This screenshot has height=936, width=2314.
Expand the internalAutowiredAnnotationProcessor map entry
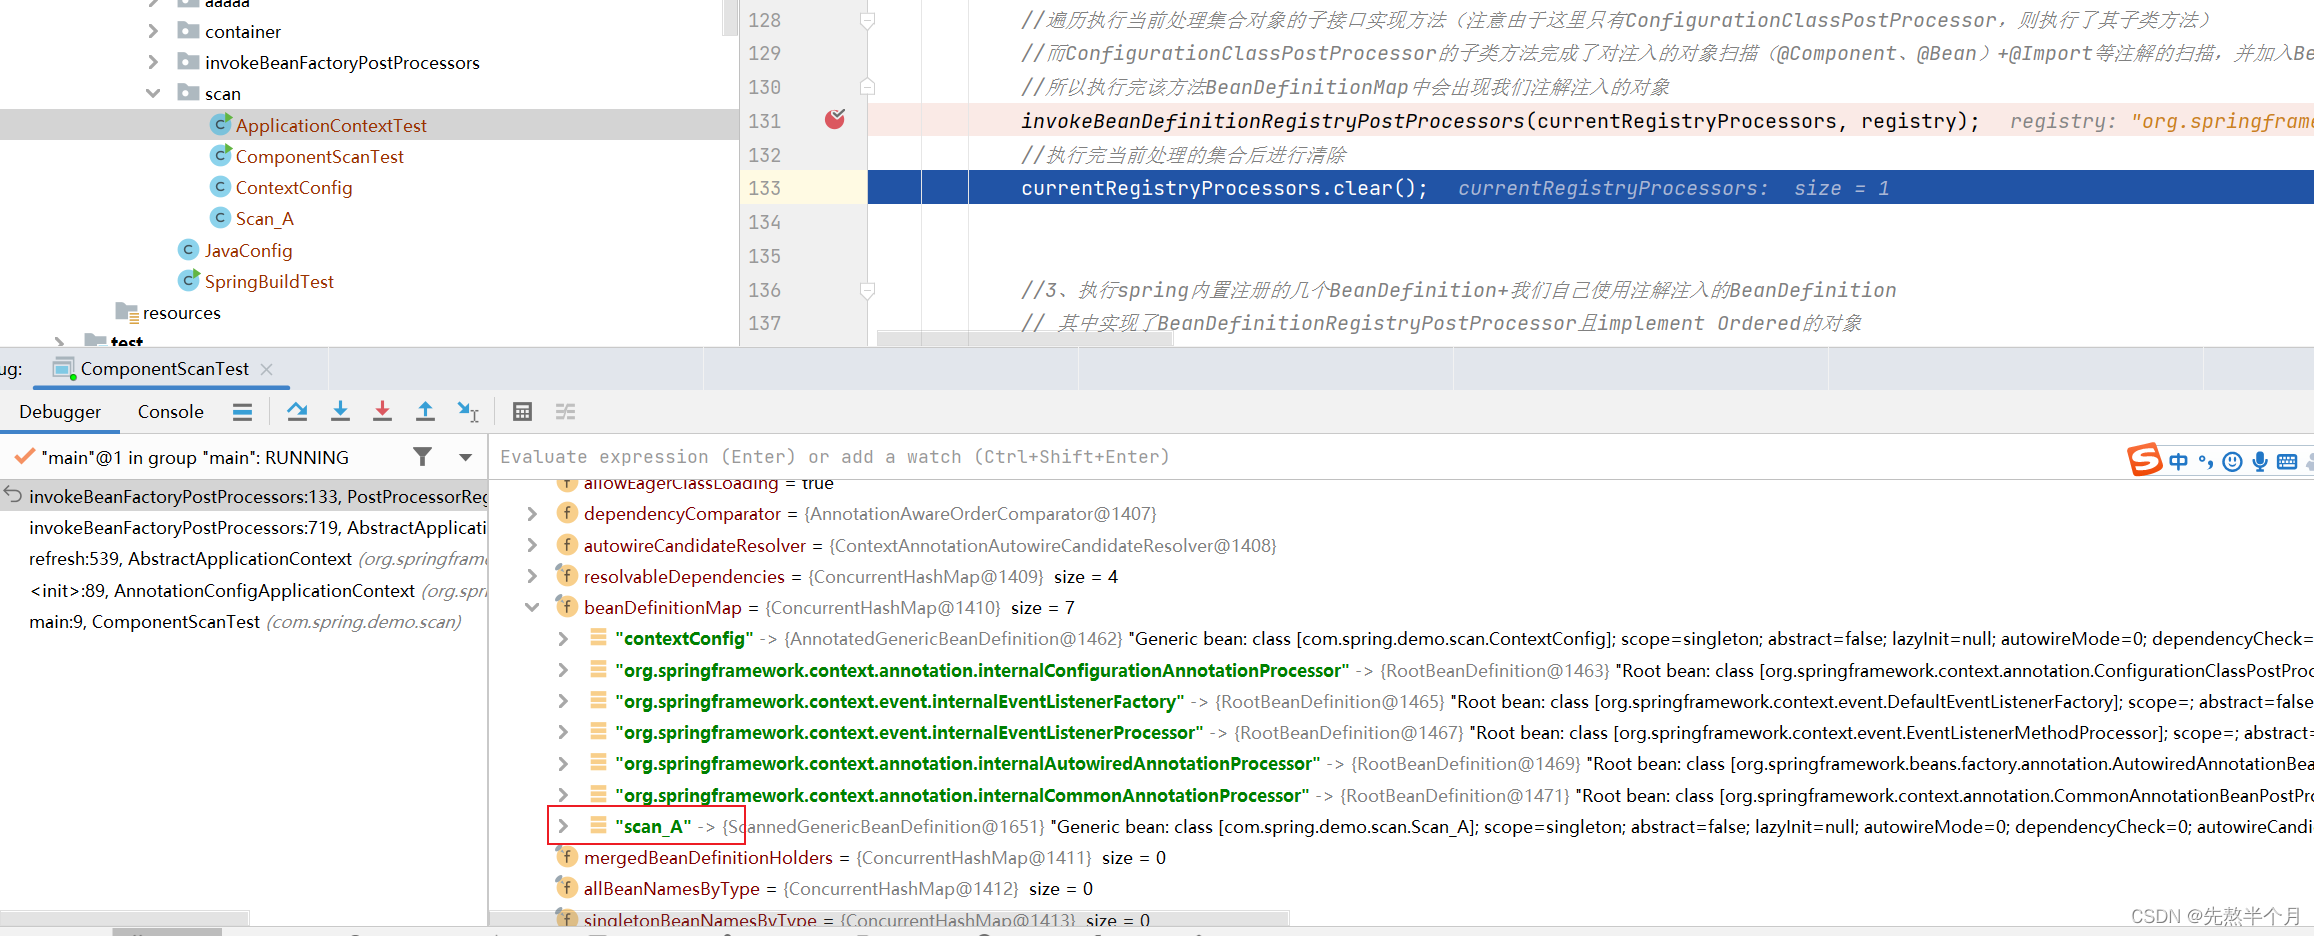point(563,763)
